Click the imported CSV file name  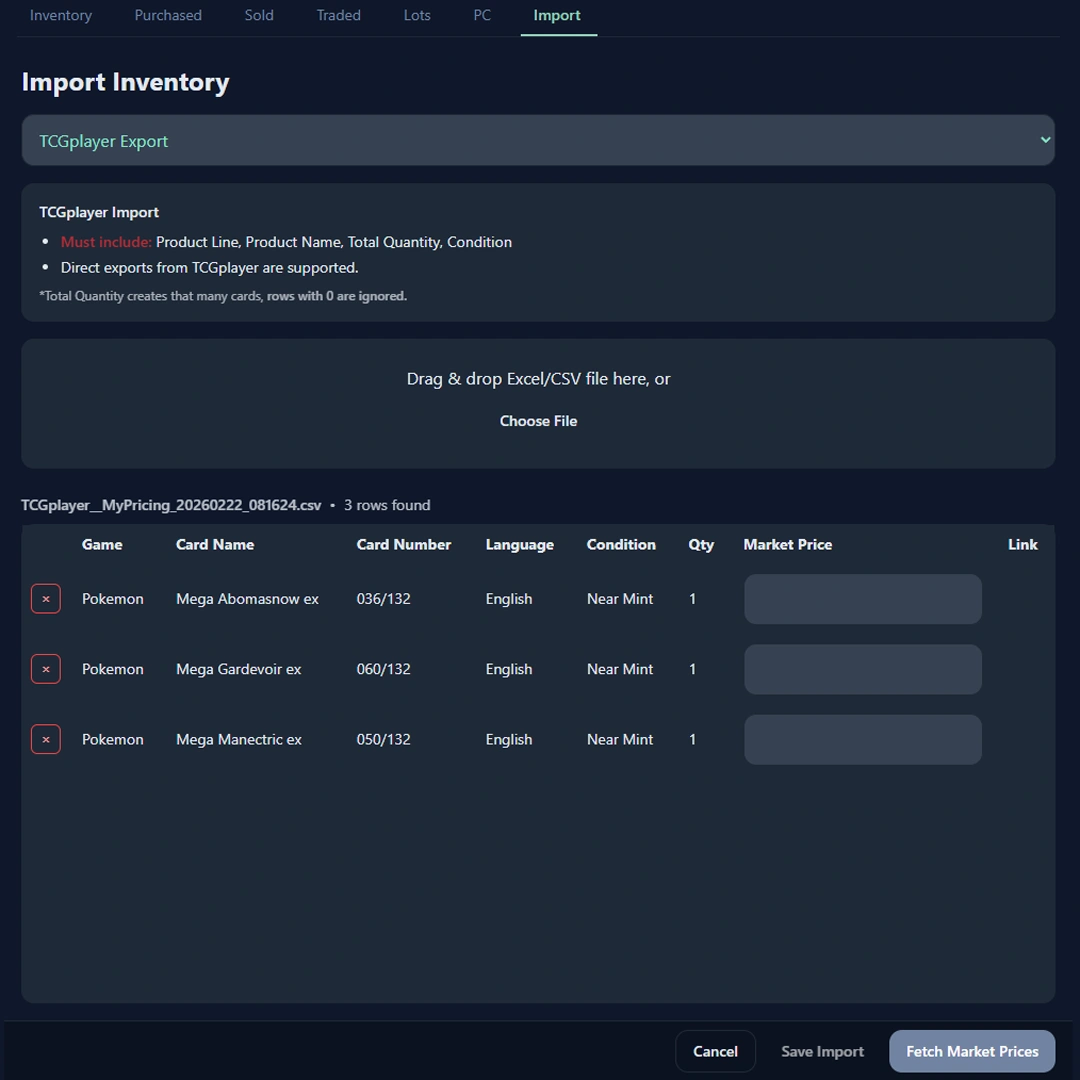[171, 506]
